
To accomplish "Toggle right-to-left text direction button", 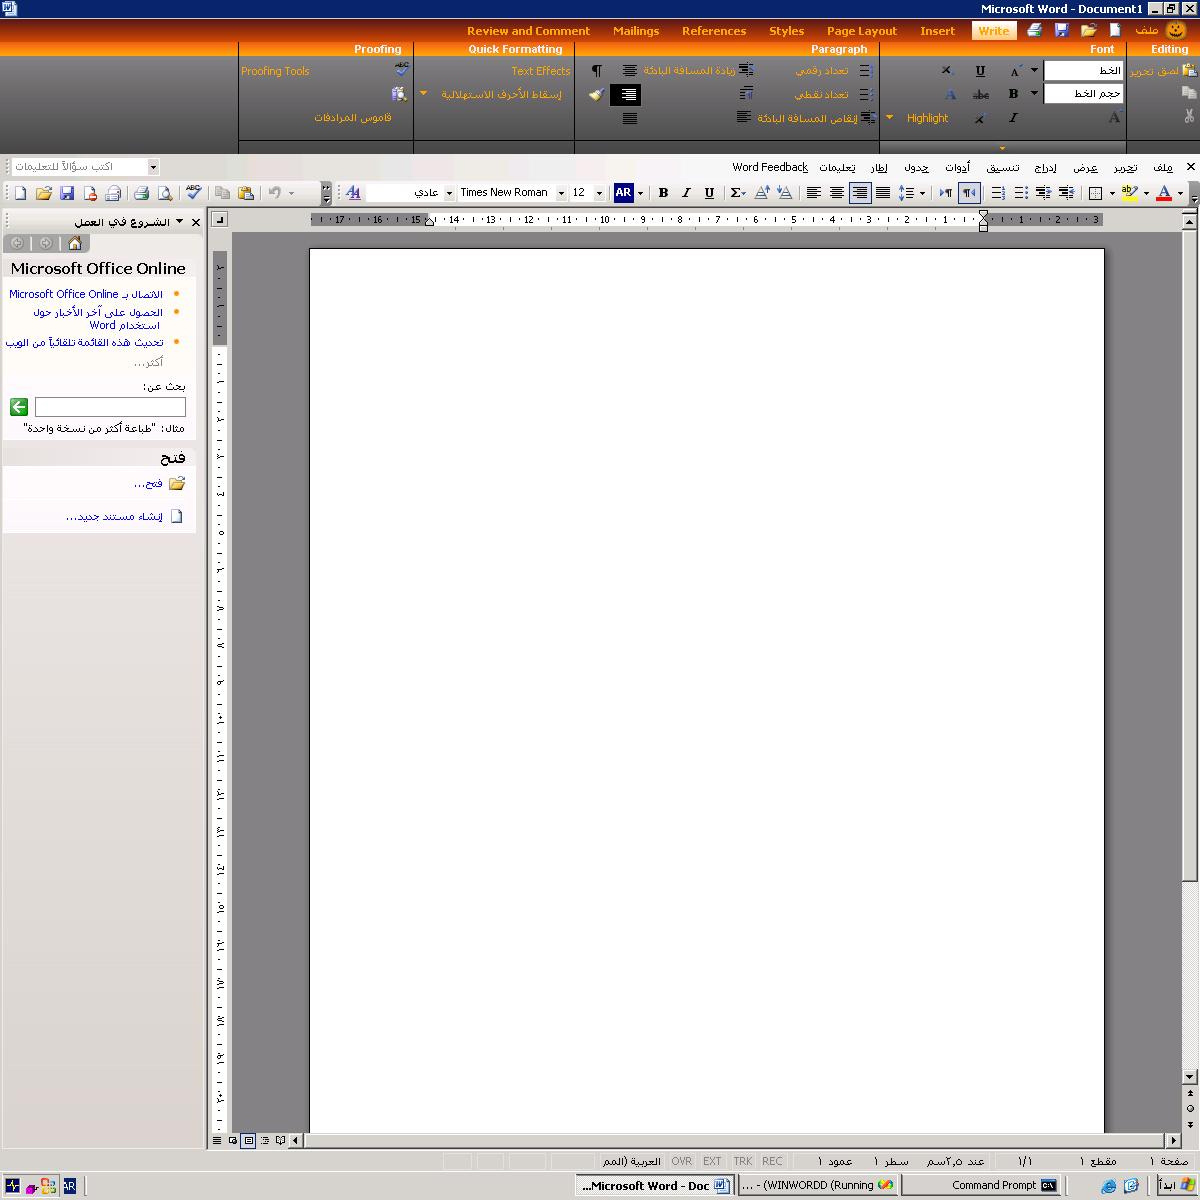I will click(x=969, y=193).
